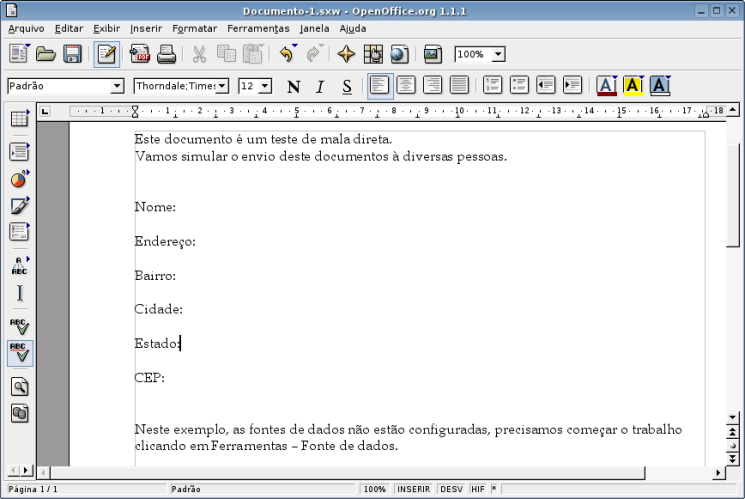745x499 pixels.
Task: Save the document with floppy icon
Action: pyautogui.click(x=72, y=54)
